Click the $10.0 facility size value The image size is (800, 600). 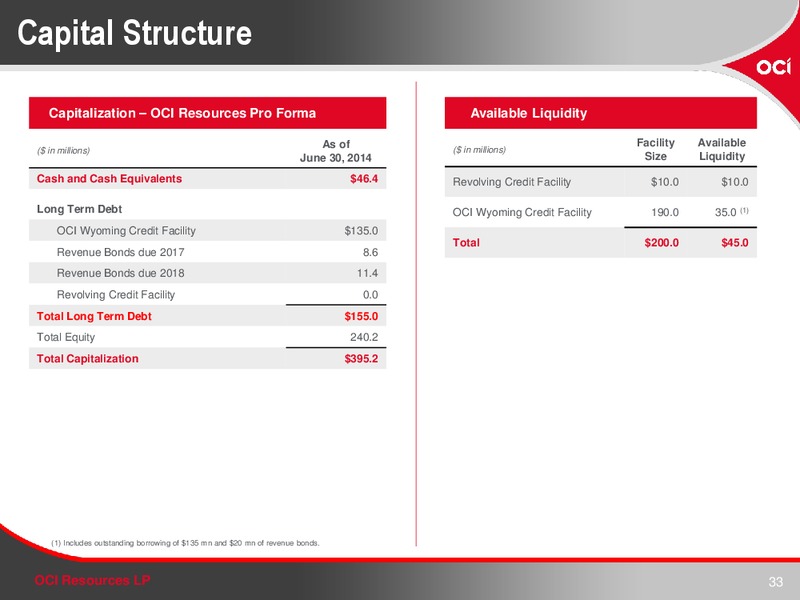pos(665,182)
